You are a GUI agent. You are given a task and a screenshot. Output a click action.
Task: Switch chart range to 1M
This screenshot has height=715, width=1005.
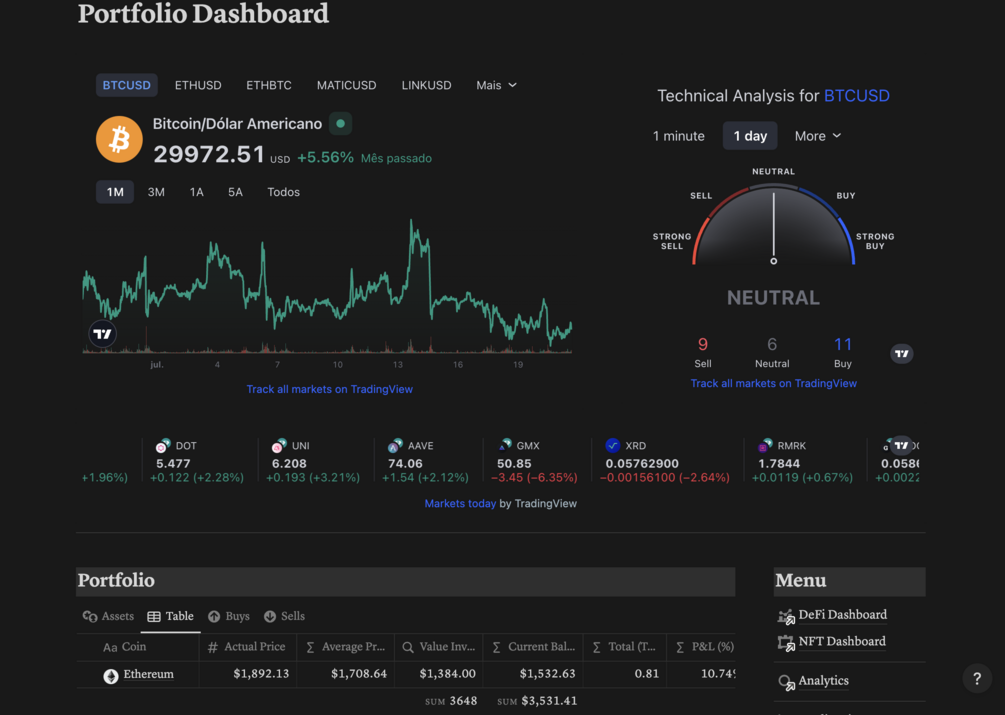(x=115, y=192)
